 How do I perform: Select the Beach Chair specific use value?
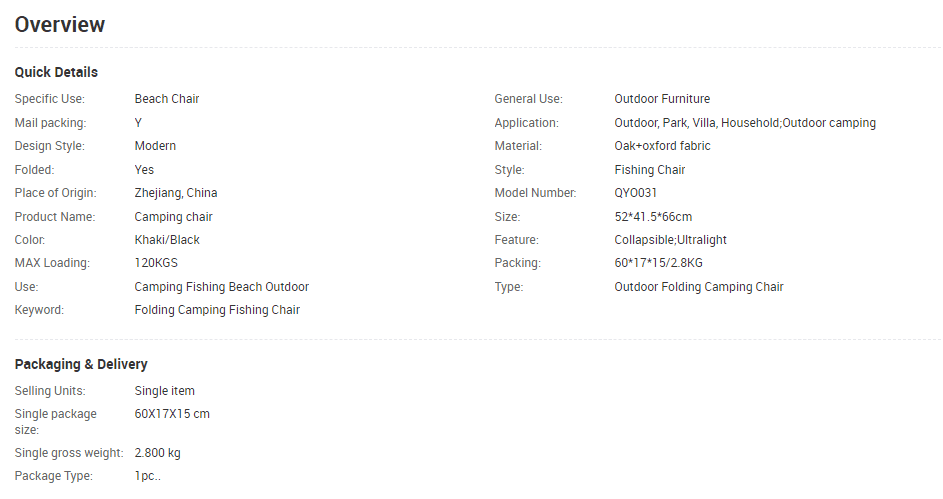click(167, 99)
